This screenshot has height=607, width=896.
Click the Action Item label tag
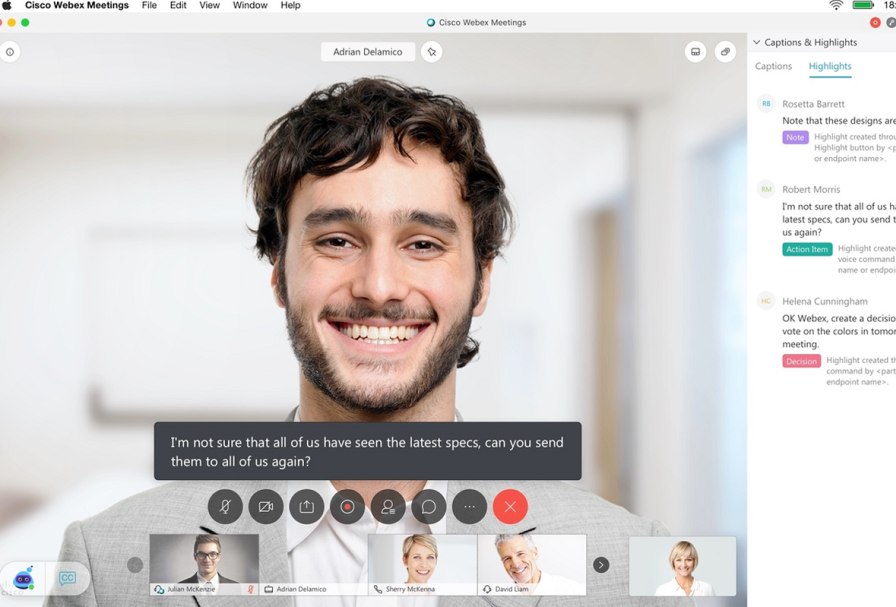807,249
